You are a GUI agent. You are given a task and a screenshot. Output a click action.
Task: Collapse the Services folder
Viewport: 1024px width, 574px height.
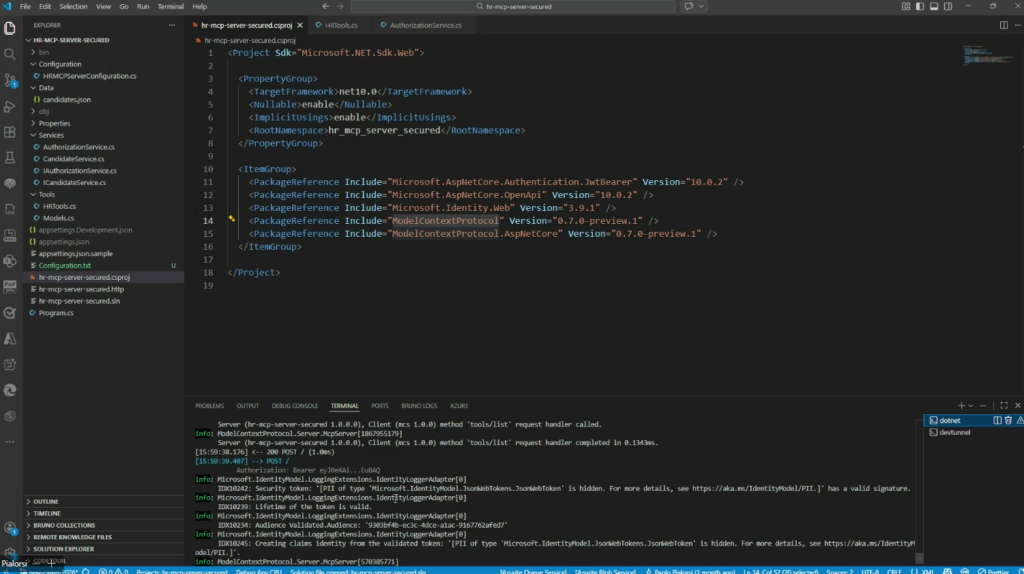51,135
